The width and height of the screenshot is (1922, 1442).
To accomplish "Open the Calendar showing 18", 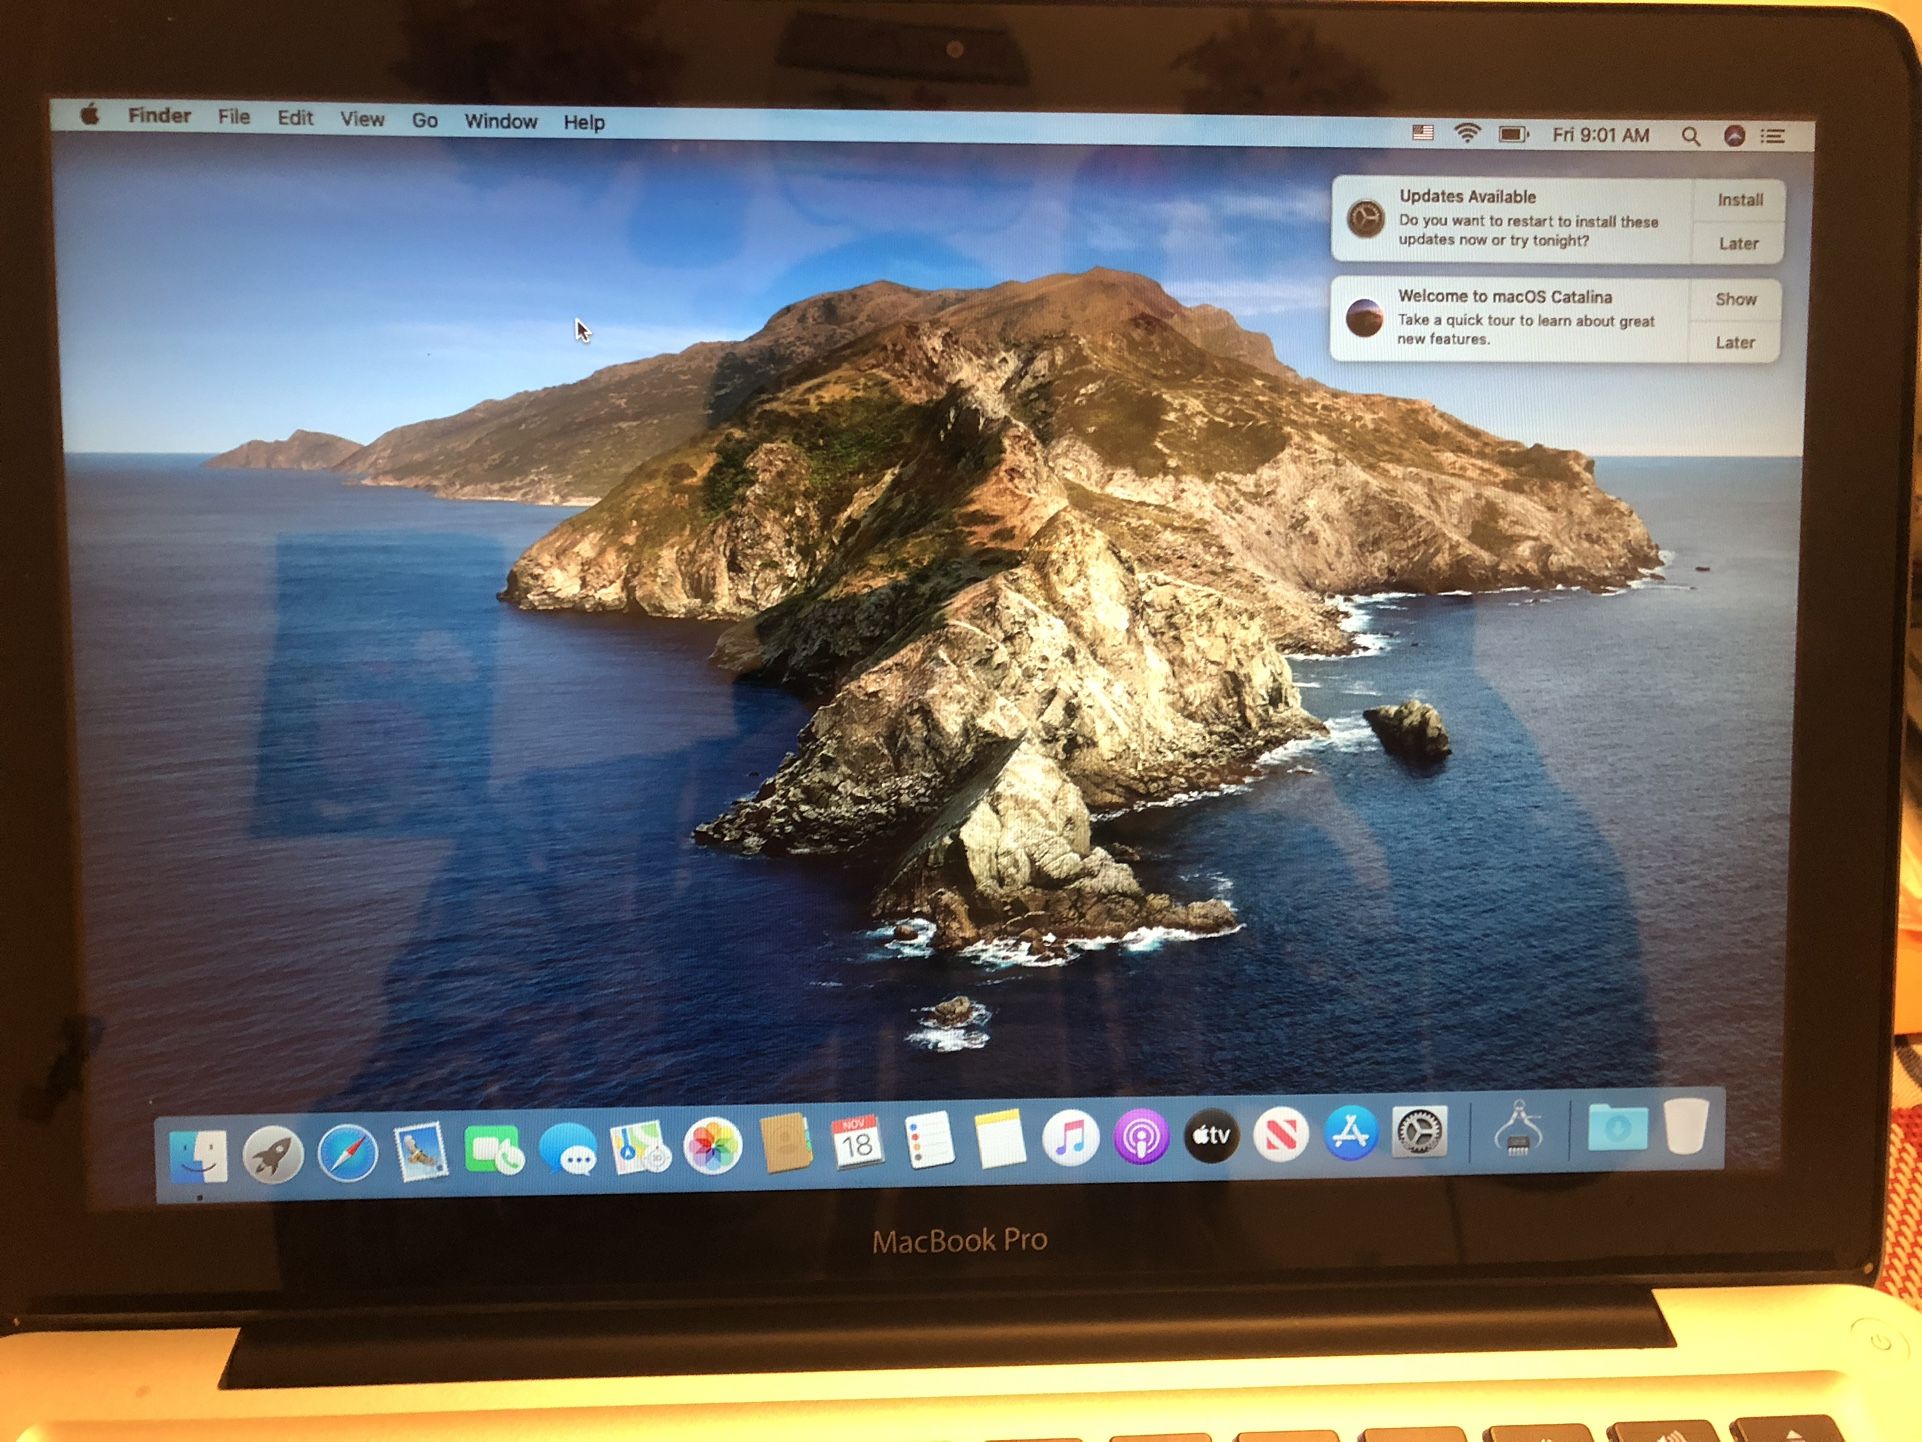I will pos(857,1142).
